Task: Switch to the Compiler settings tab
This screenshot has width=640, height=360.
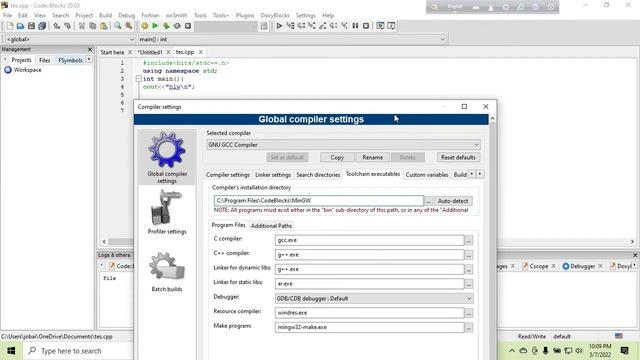Action: [228, 175]
